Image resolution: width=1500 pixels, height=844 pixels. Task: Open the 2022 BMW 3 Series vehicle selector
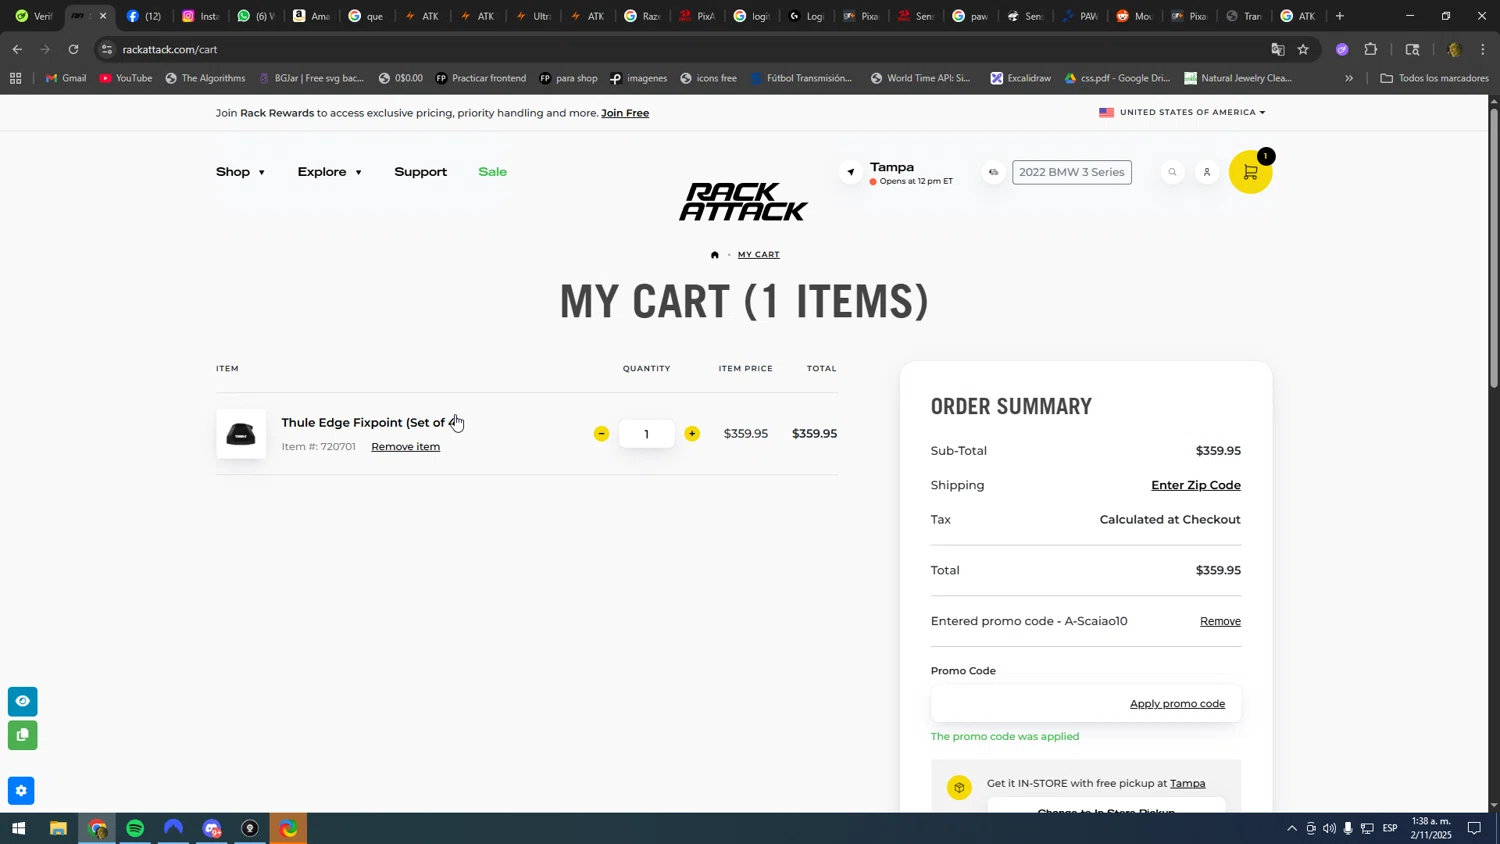click(x=1072, y=172)
